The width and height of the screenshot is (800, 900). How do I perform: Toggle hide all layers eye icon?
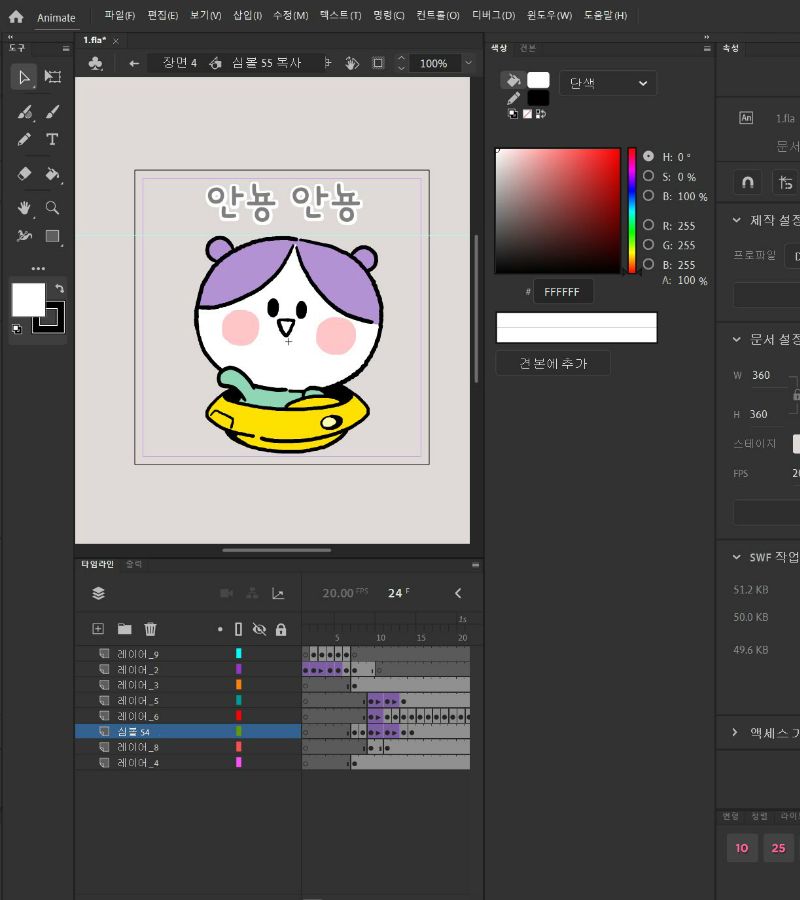pyautogui.click(x=259, y=629)
